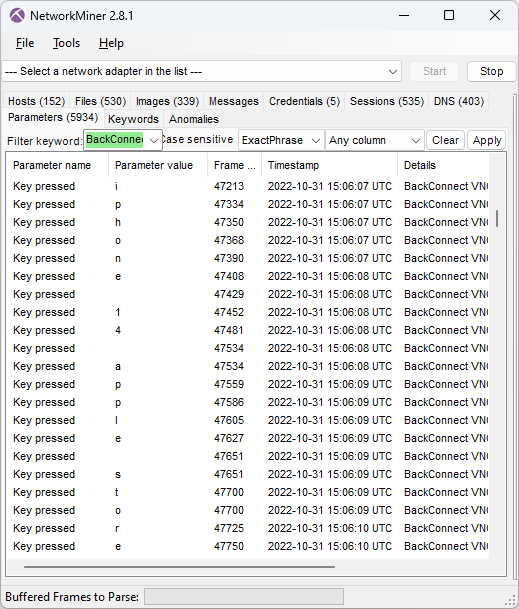Click the NetworkMiner app icon in the title bar
Viewport: 519px width, 609px height.
click(x=17, y=16)
